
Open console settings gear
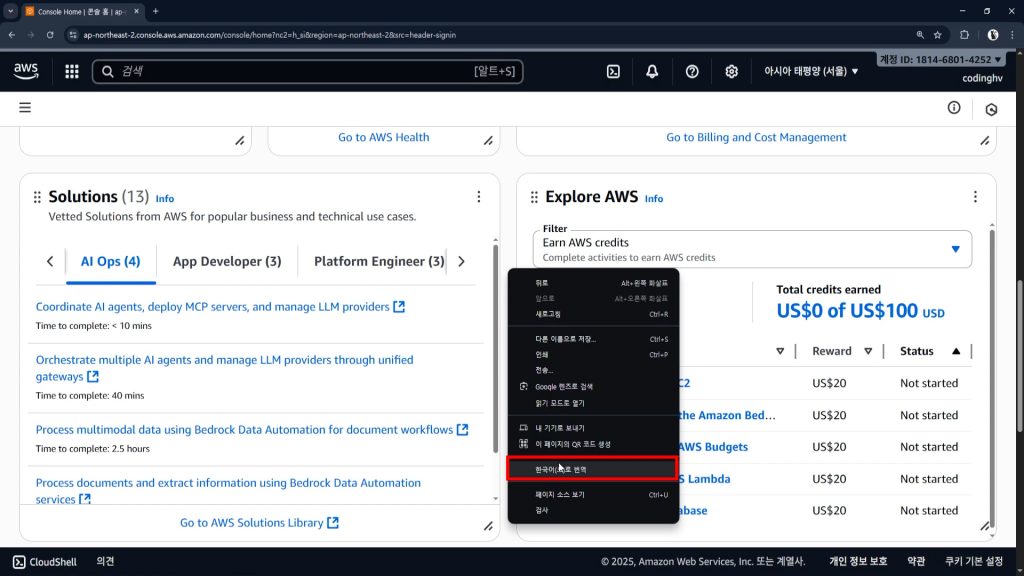pos(731,71)
